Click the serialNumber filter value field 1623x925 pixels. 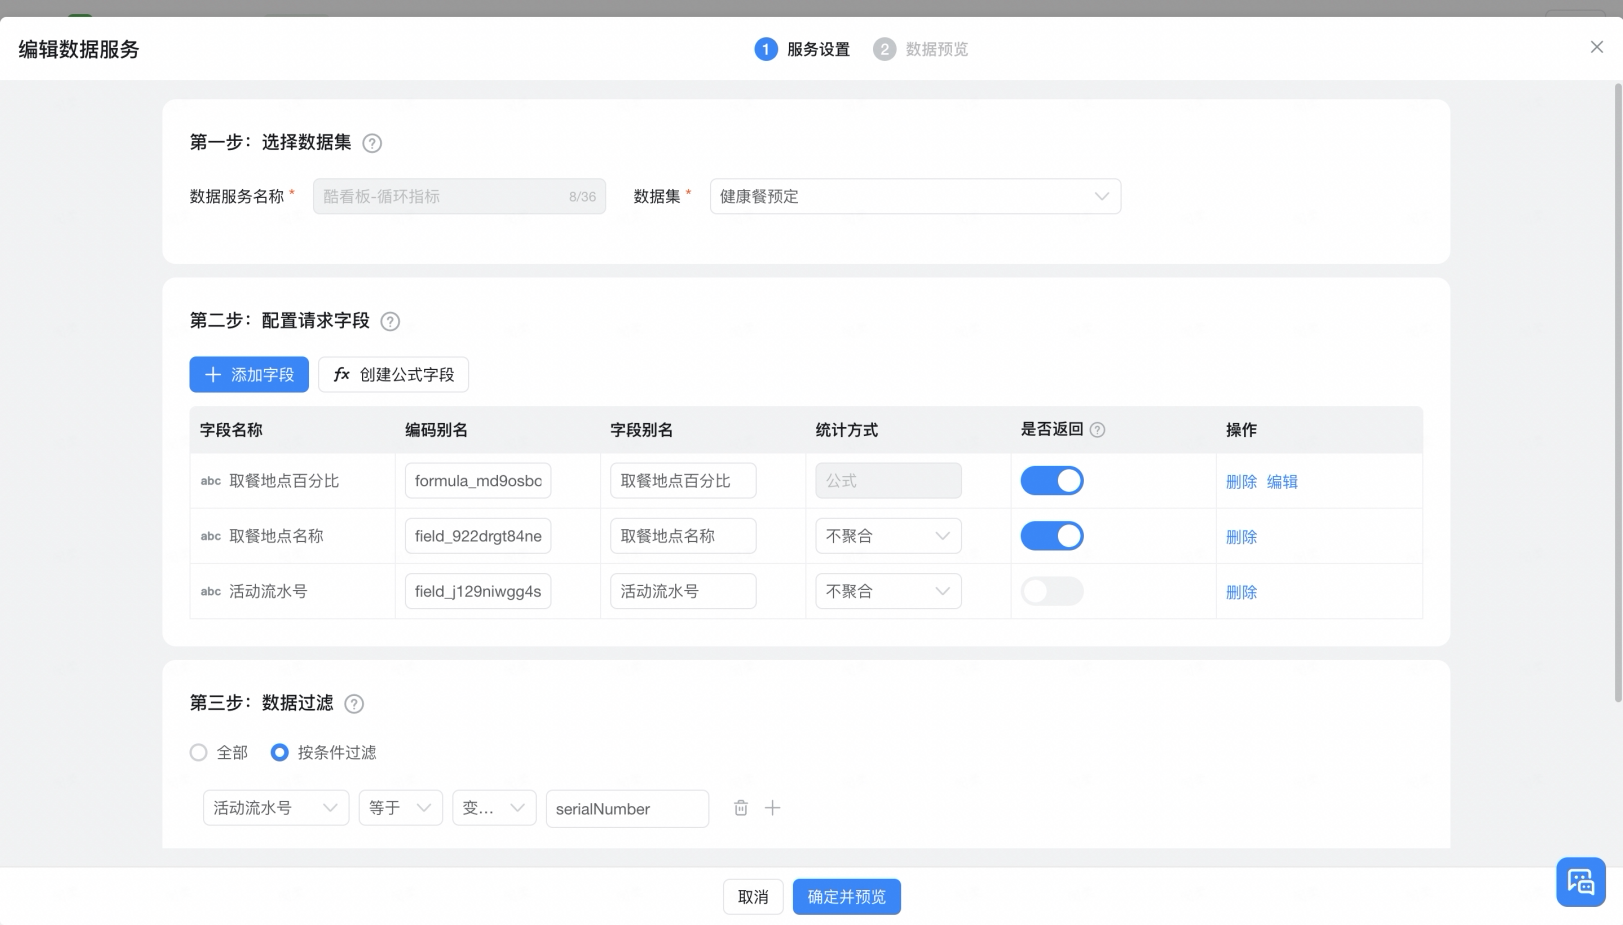pyautogui.click(x=627, y=808)
